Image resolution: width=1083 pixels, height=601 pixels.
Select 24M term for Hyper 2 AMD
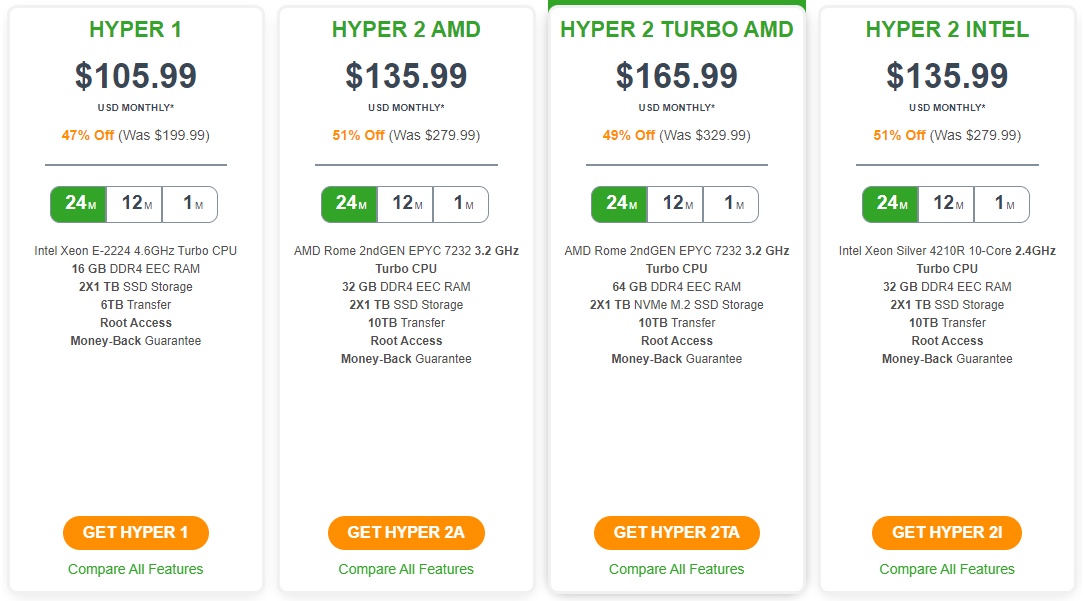point(349,204)
